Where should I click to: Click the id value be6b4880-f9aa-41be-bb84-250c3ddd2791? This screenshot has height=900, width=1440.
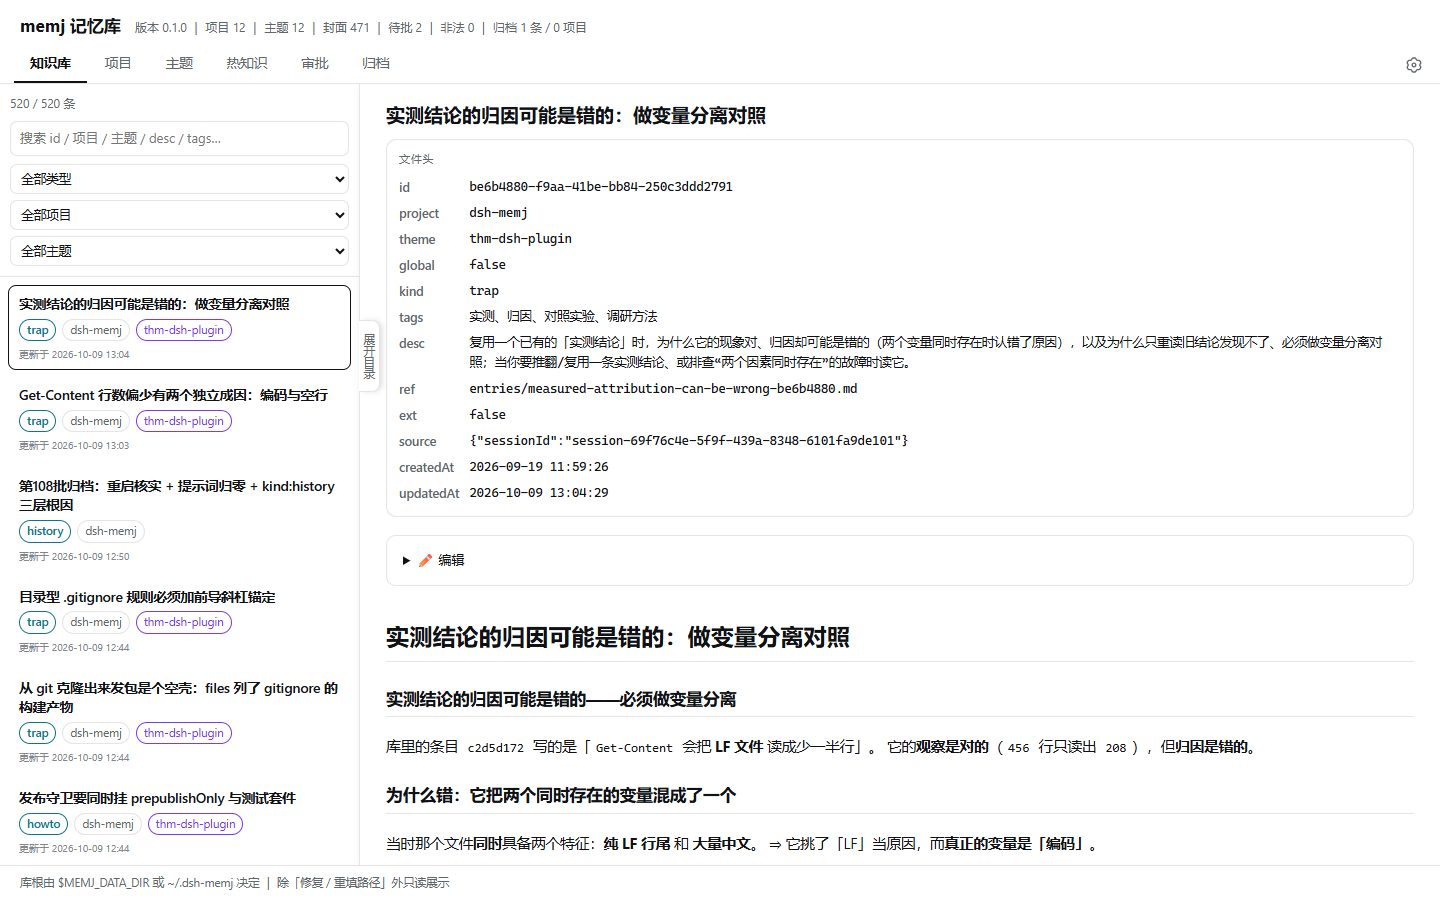click(x=601, y=187)
